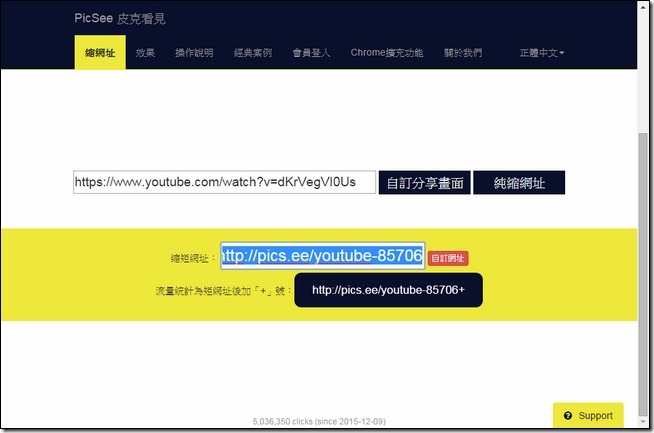Focus the YouTube URL input box
This screenshot has height=433, width=654.
(x=224, y=182)
